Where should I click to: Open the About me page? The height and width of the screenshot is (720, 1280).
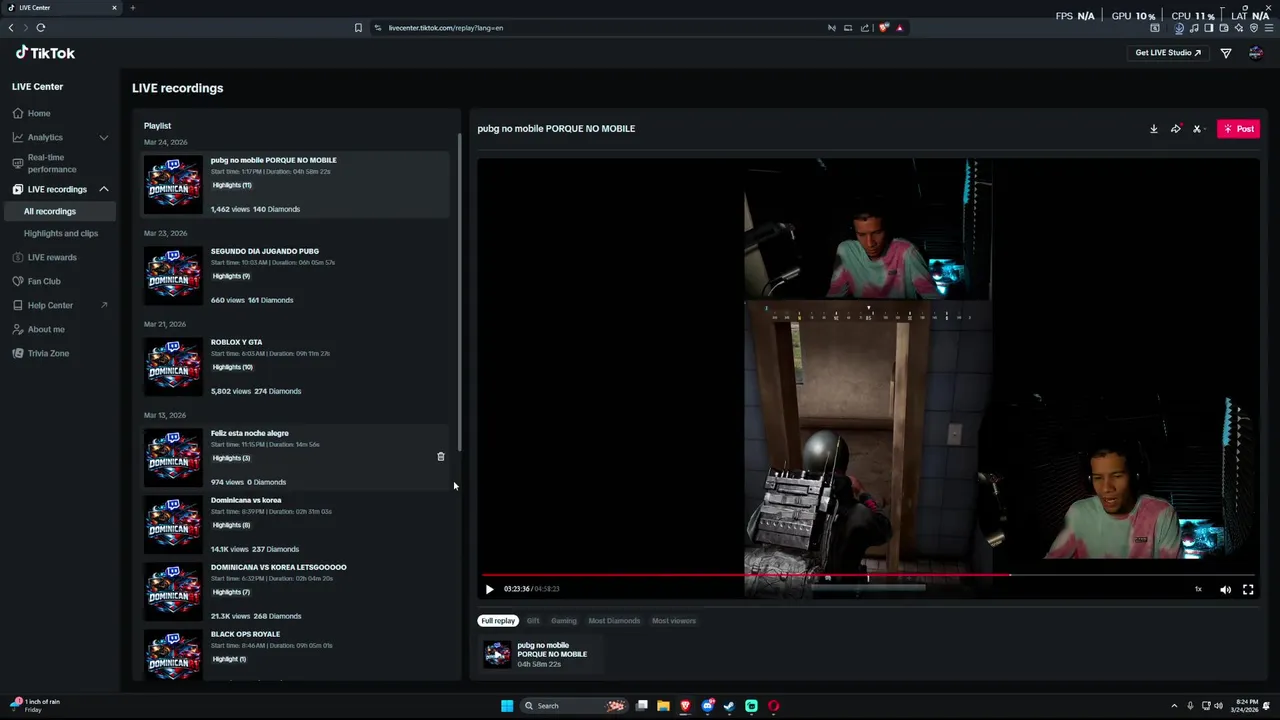click(46, 329)
